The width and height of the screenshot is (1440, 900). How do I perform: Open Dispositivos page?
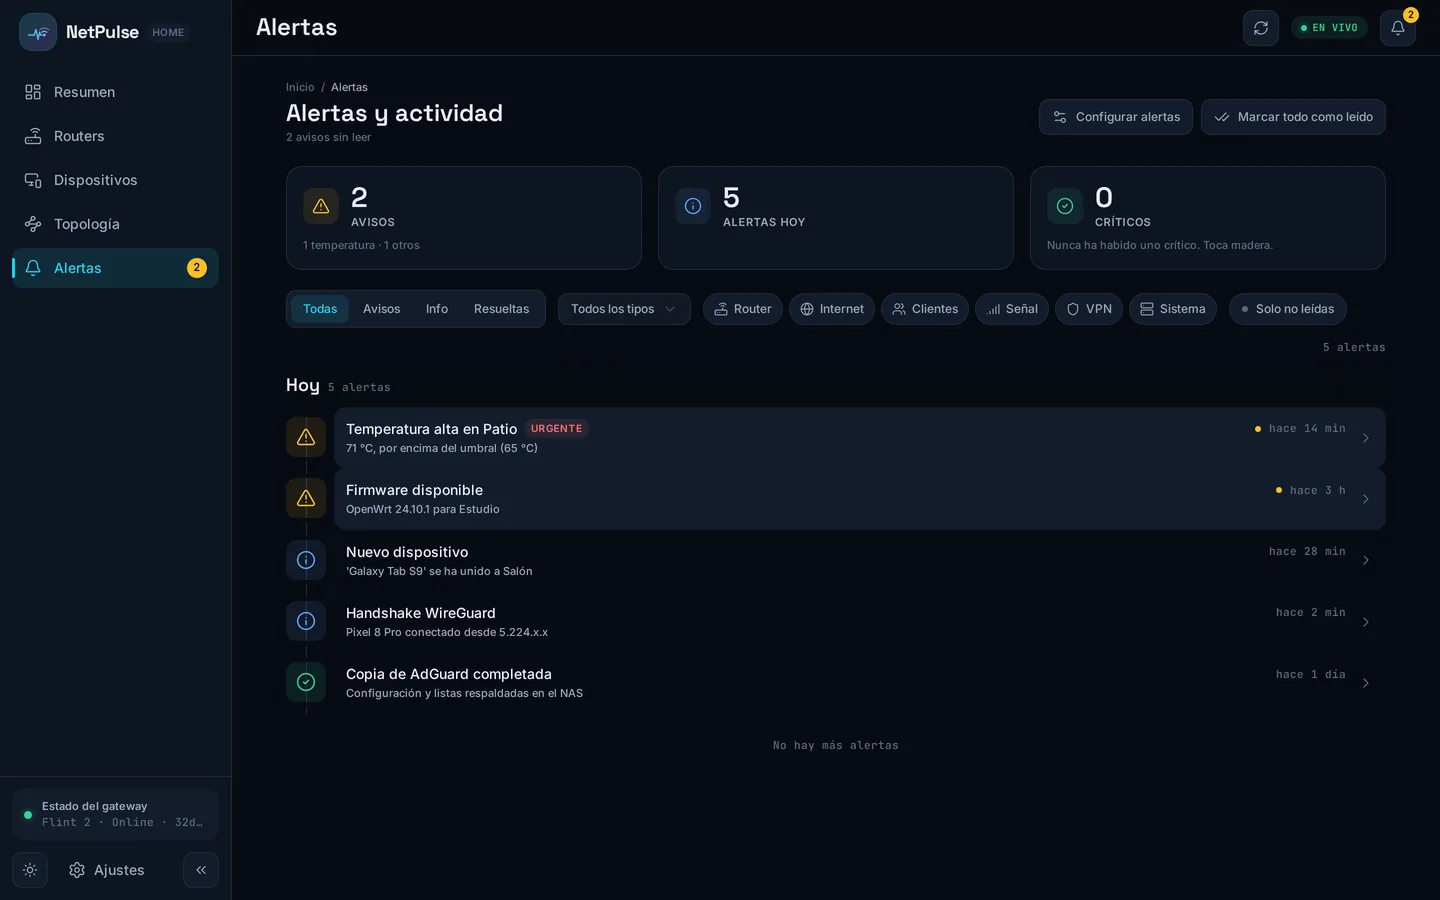click(115, 180)
